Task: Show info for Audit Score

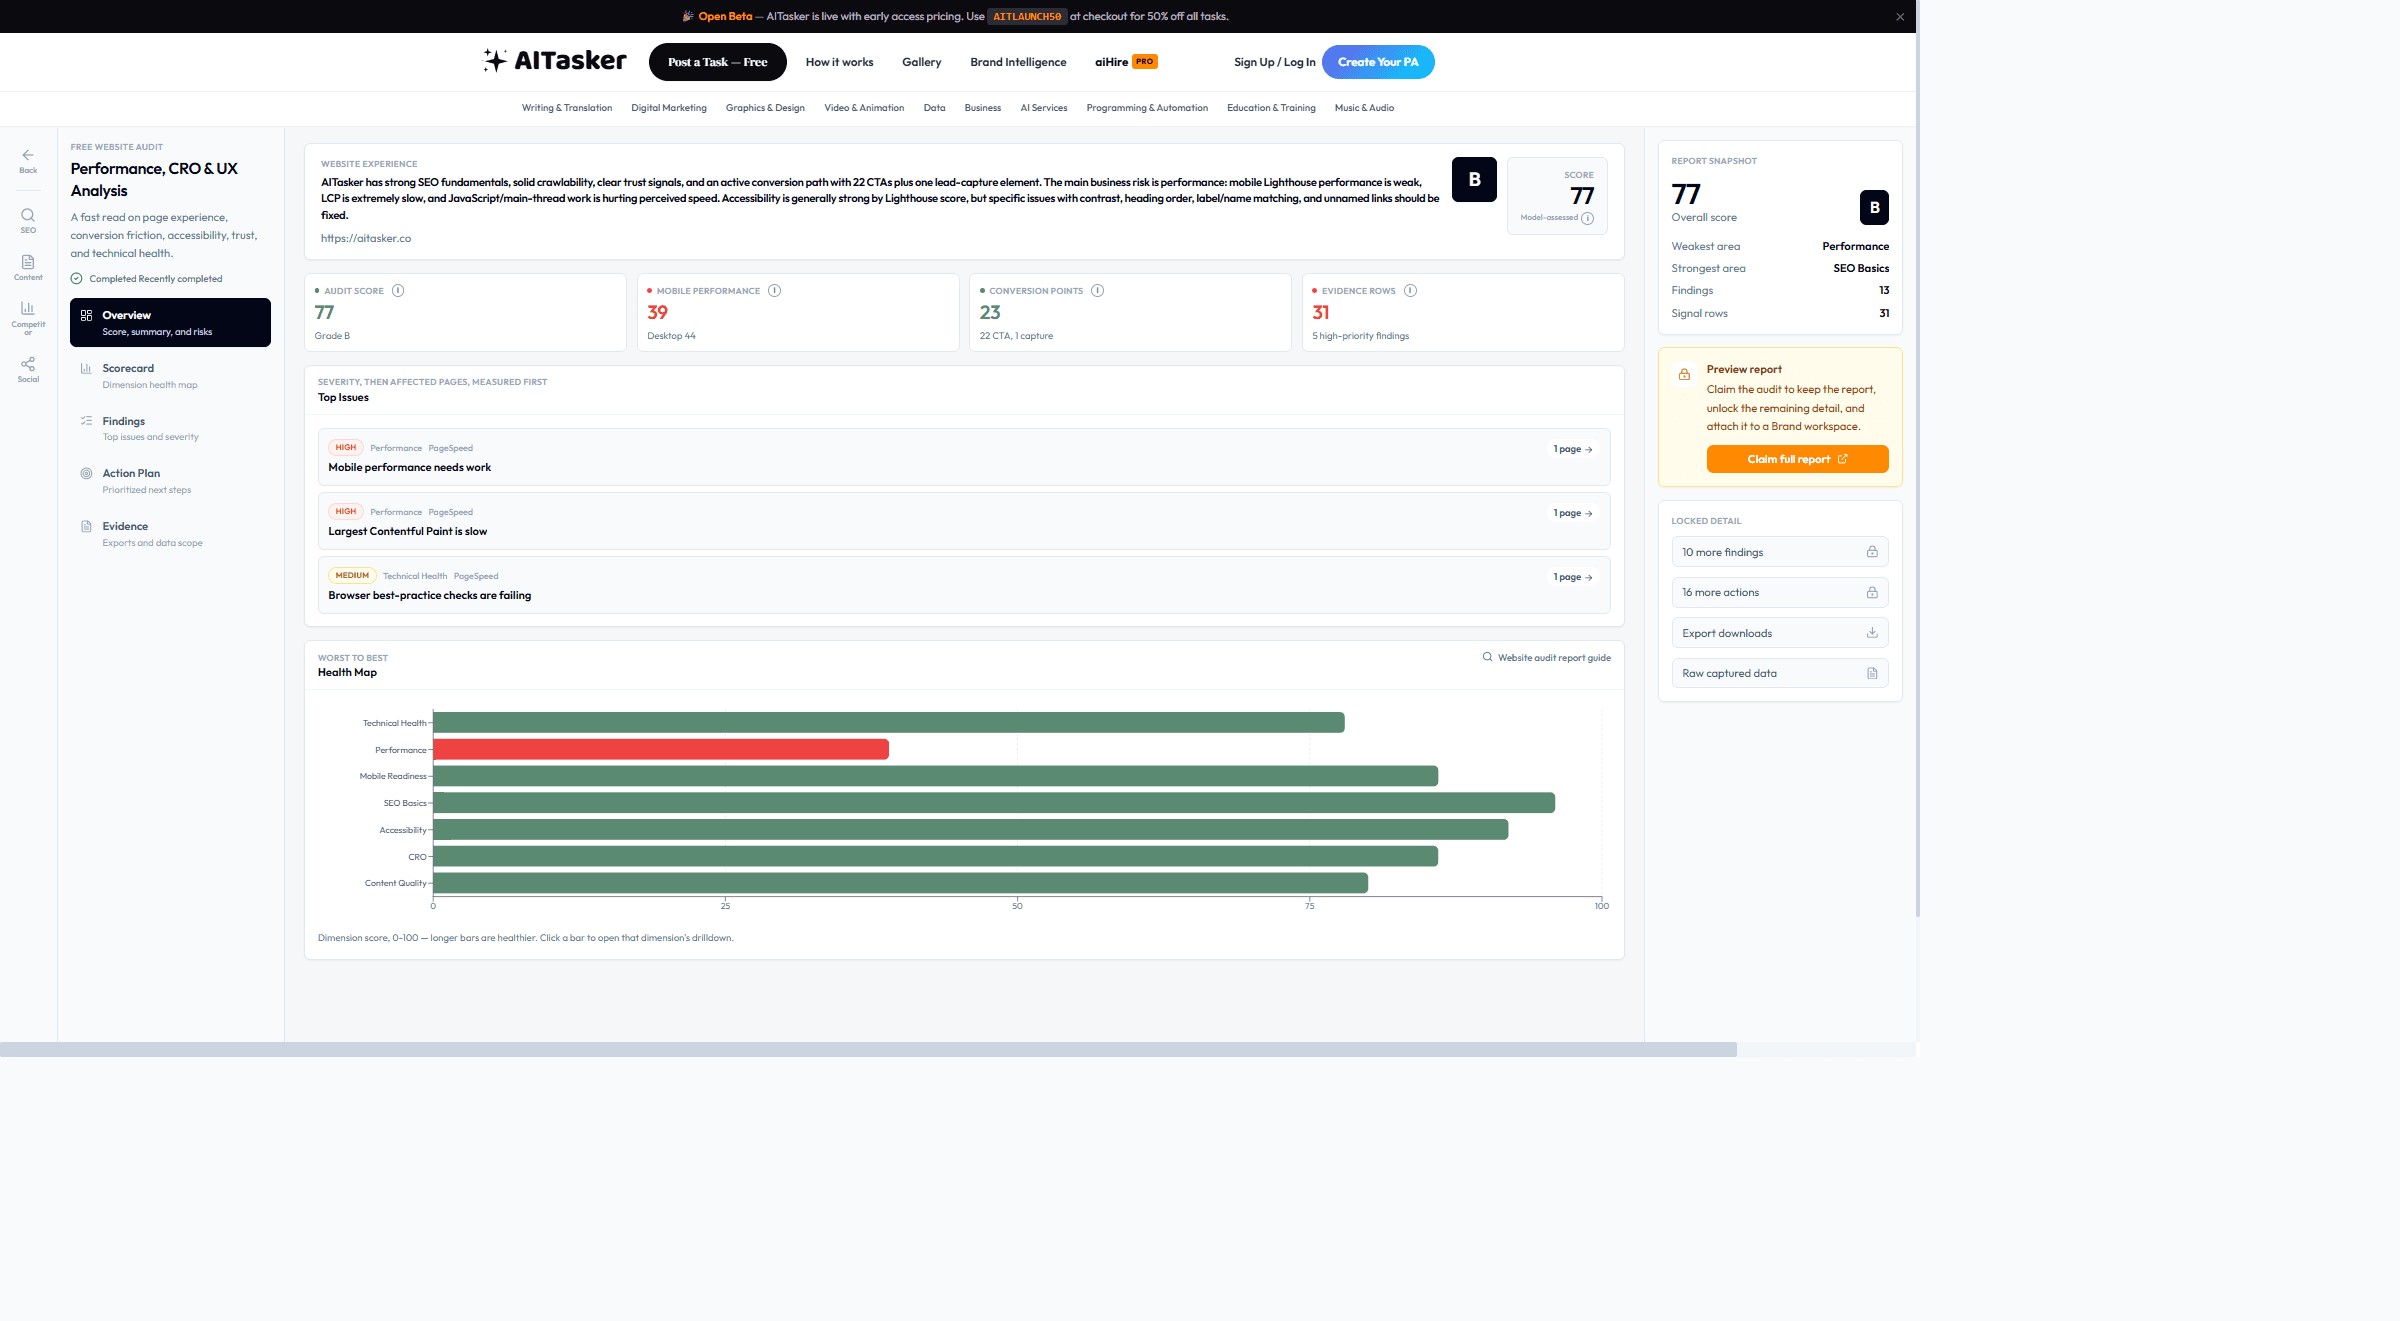Action: [398, 291]
